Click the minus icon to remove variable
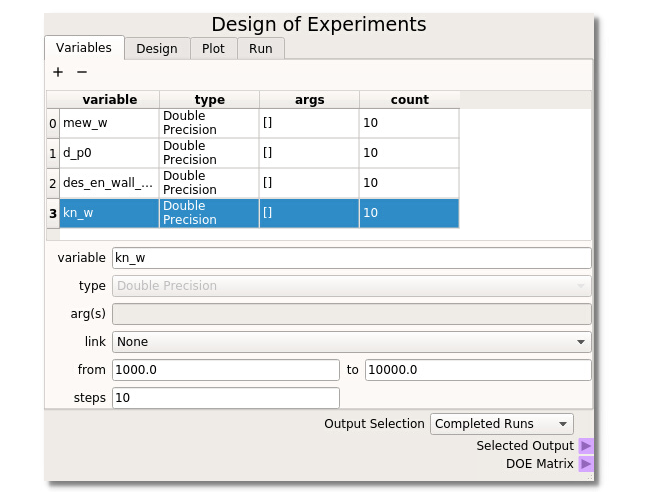The width and height of the screenshot is (646, 492). pyautogui.click(x=82, y=72)
